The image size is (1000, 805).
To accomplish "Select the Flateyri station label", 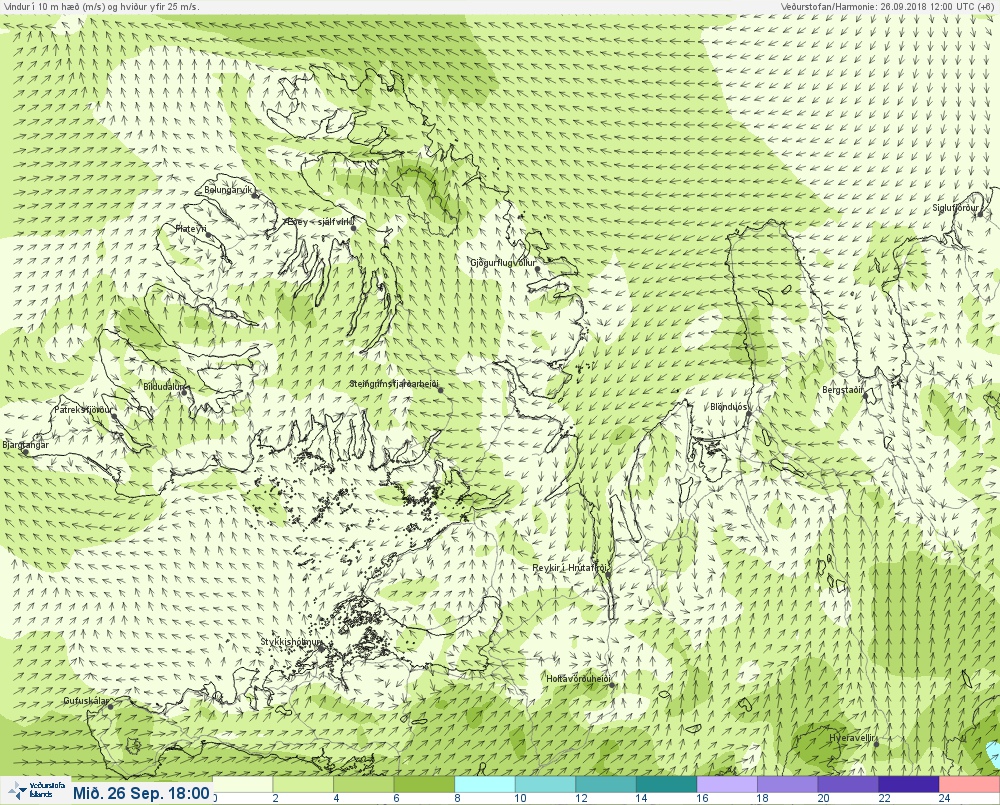I will (191, 228).
